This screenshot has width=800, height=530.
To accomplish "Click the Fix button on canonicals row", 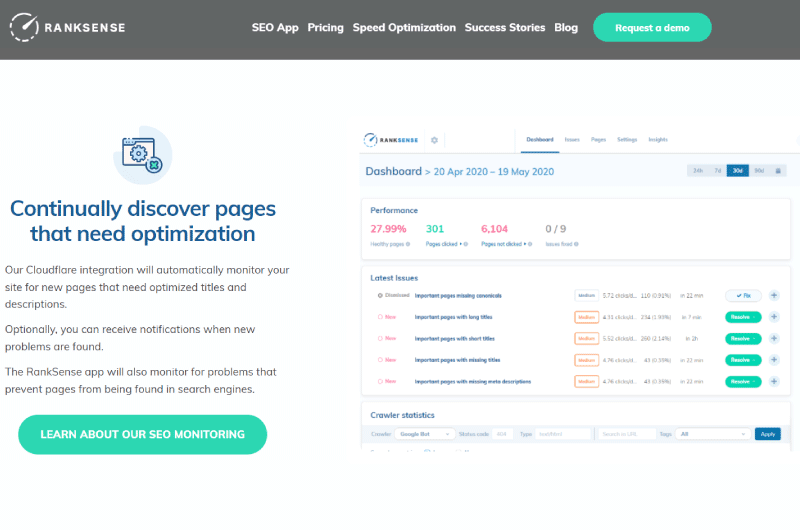I will coord(743,295).
